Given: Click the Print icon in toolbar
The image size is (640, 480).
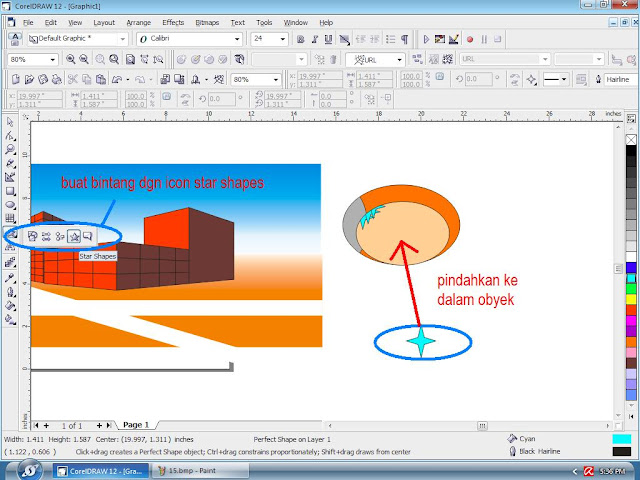Looking at the screenshot, I should [x=56, y=79].
